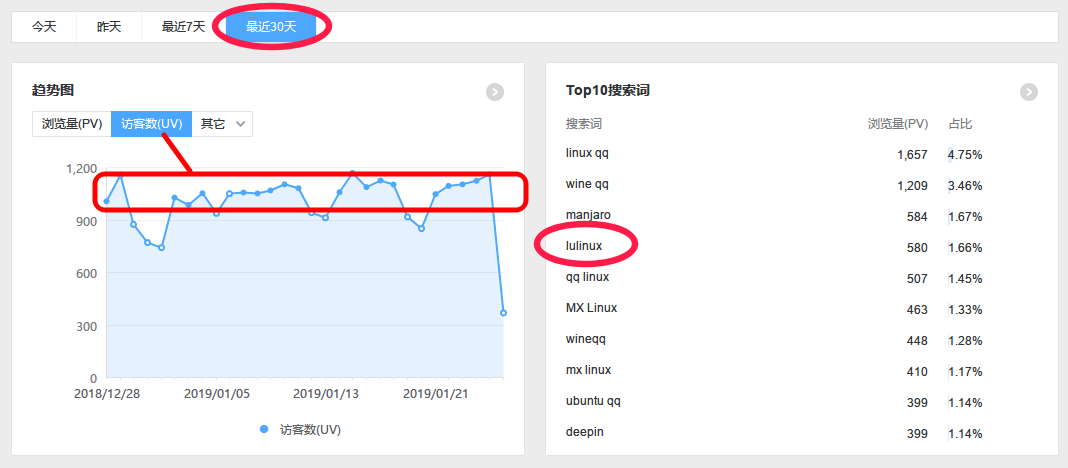Click the PV value 1,209
Screen dimensions: 1068x468
coord(912,186)
